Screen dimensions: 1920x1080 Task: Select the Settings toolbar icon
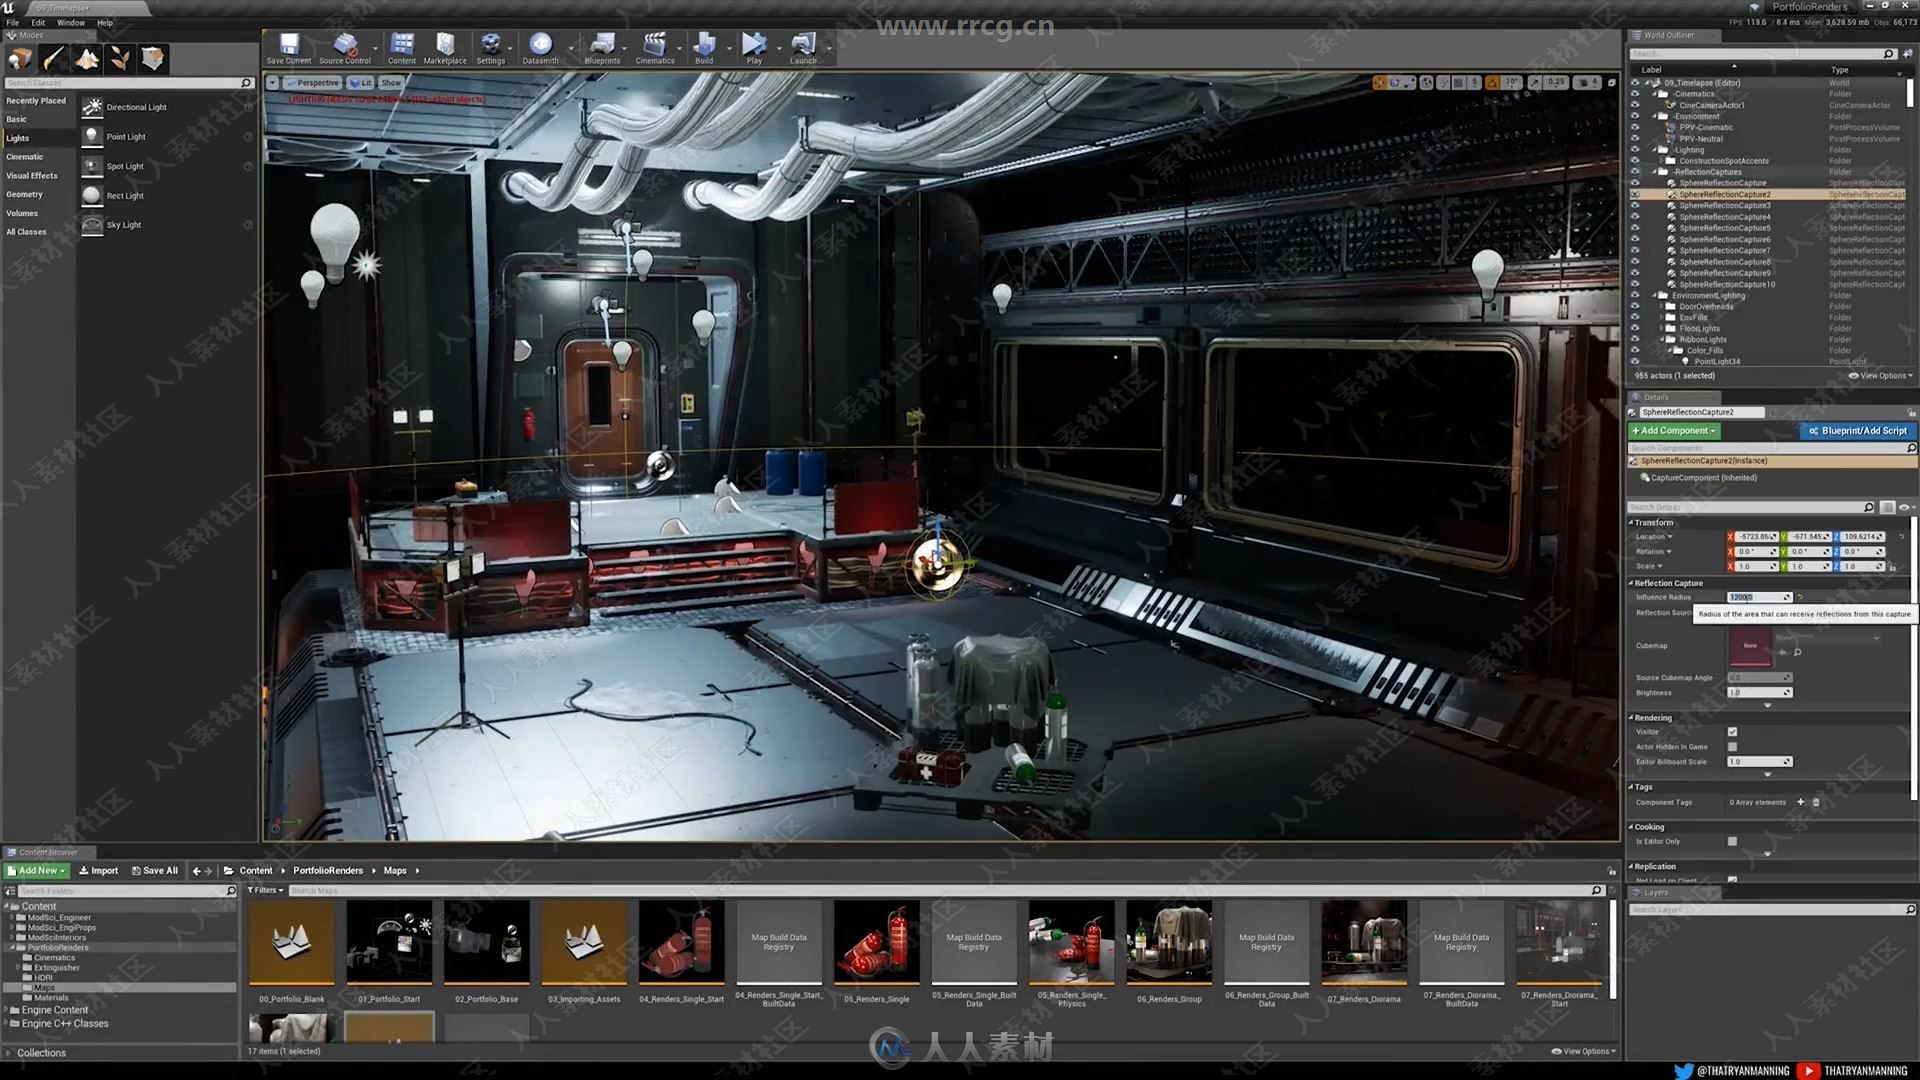click(491, 50)
